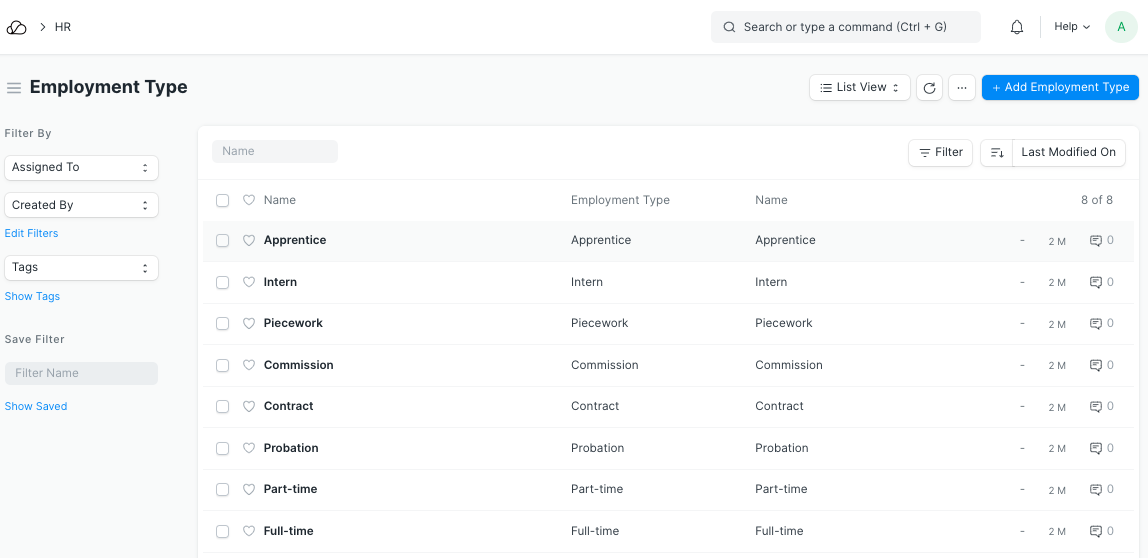Check the select-all checkbox in header

click(x=222, y=200)
